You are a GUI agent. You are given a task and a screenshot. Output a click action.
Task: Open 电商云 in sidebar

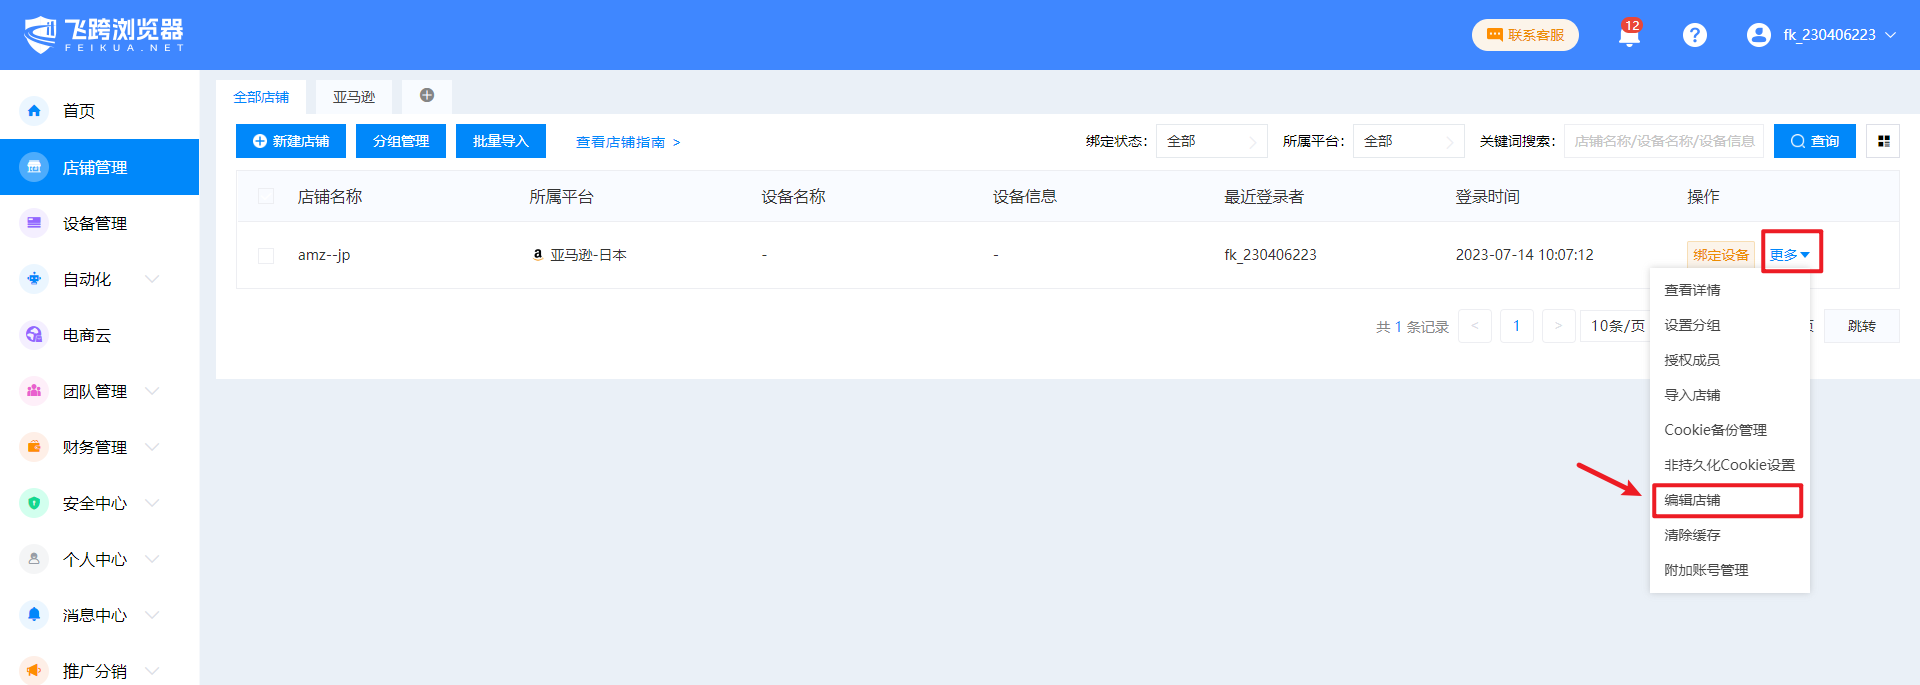(86, 335)
